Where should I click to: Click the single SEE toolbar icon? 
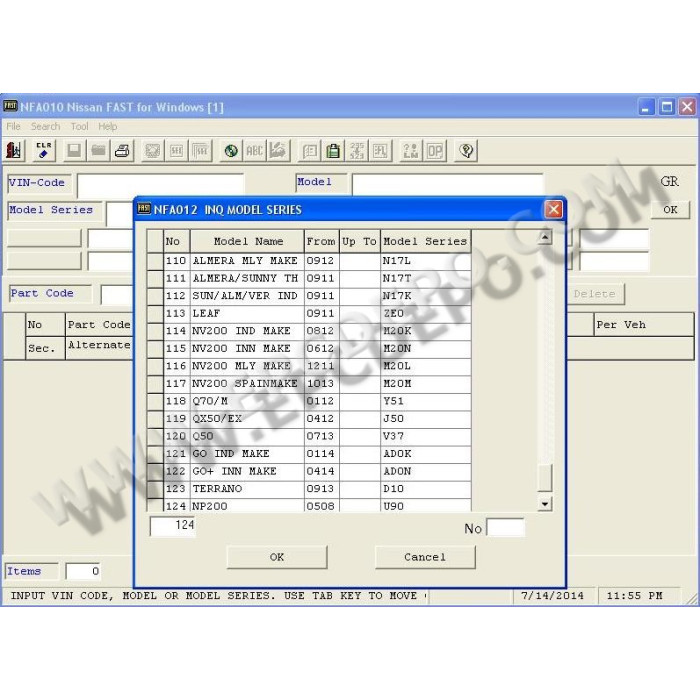point(177,150)
